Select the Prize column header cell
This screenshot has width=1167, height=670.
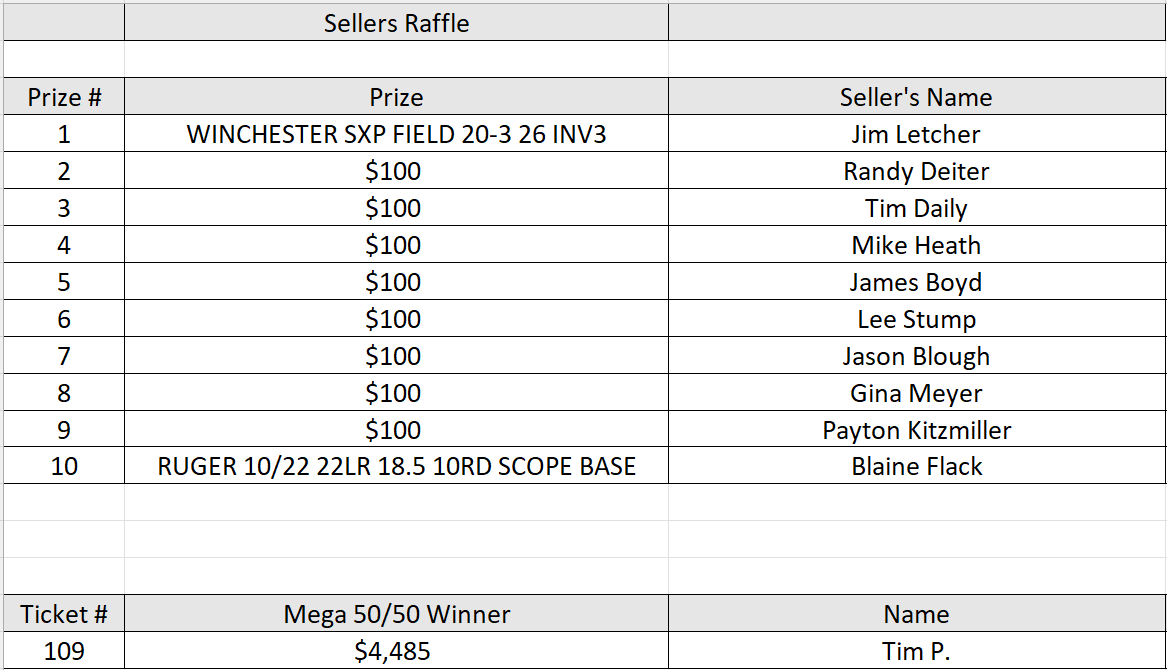point(396,97)
